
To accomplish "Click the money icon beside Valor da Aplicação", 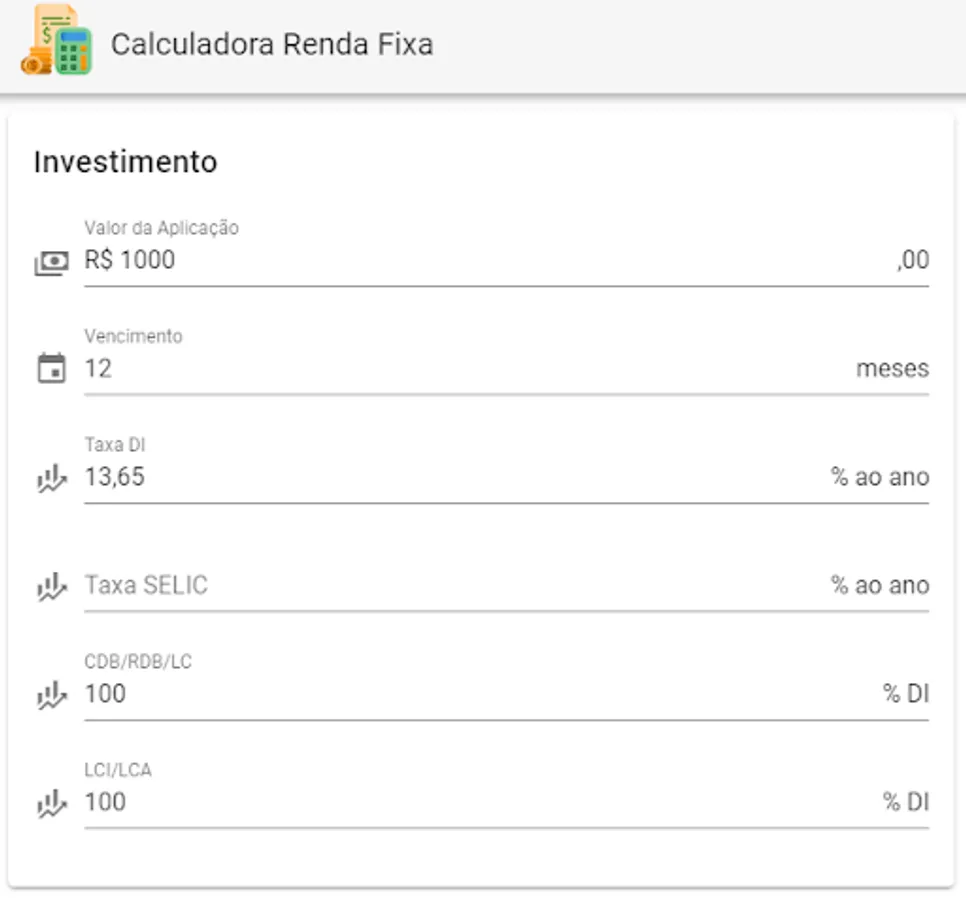I will 51,262.
